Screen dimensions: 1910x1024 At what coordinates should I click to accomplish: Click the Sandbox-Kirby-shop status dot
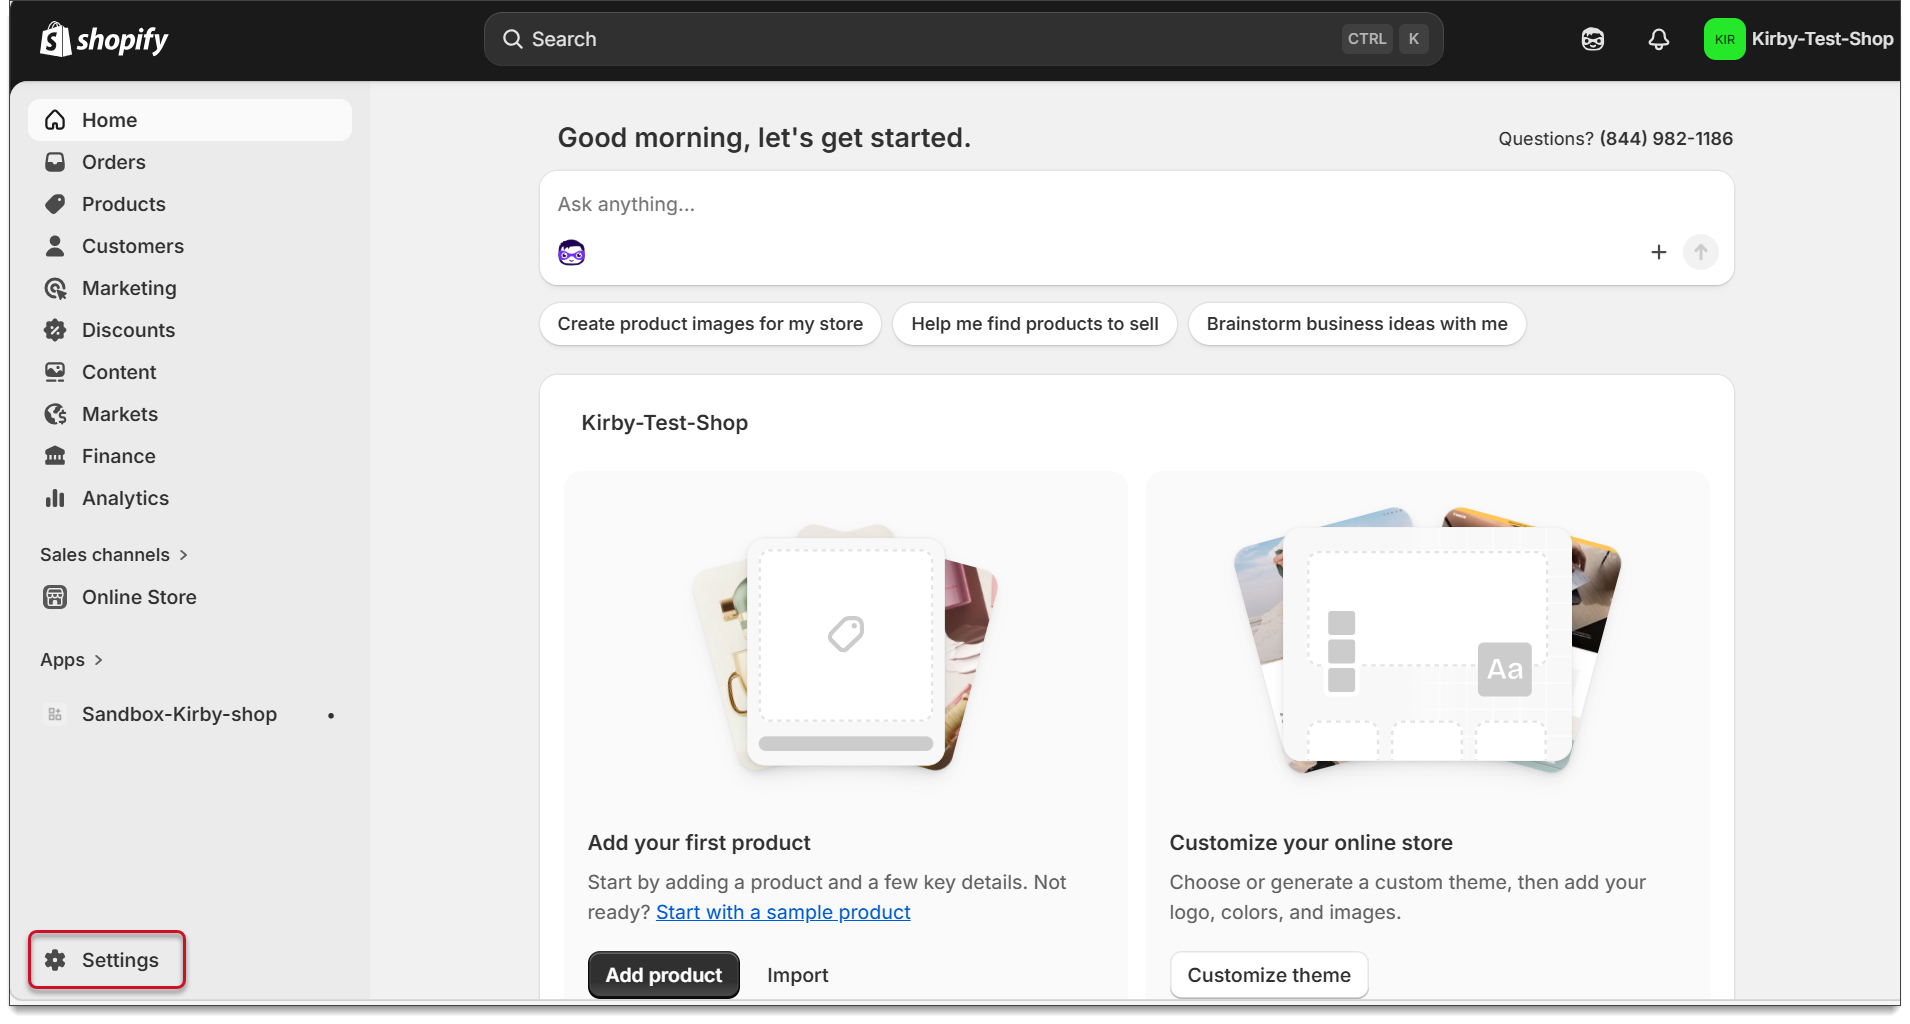[x=331, y=716]
